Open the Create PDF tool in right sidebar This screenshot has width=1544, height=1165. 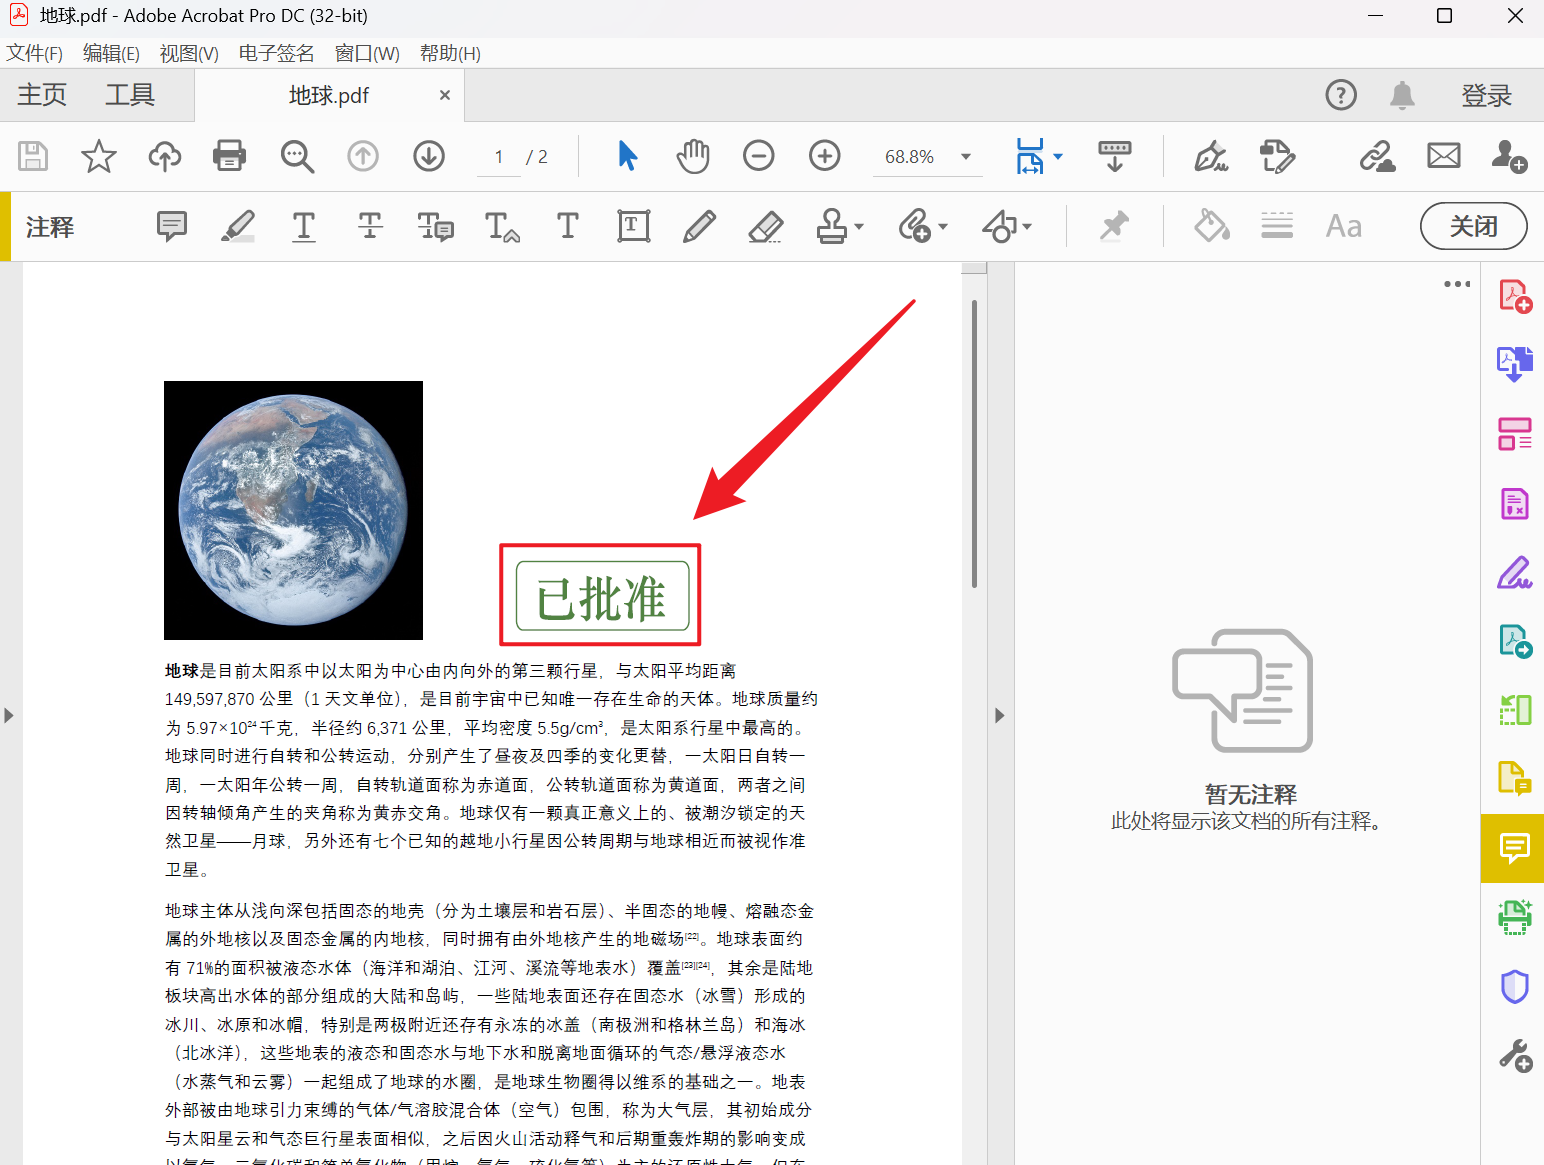[x=1514, y=295]
